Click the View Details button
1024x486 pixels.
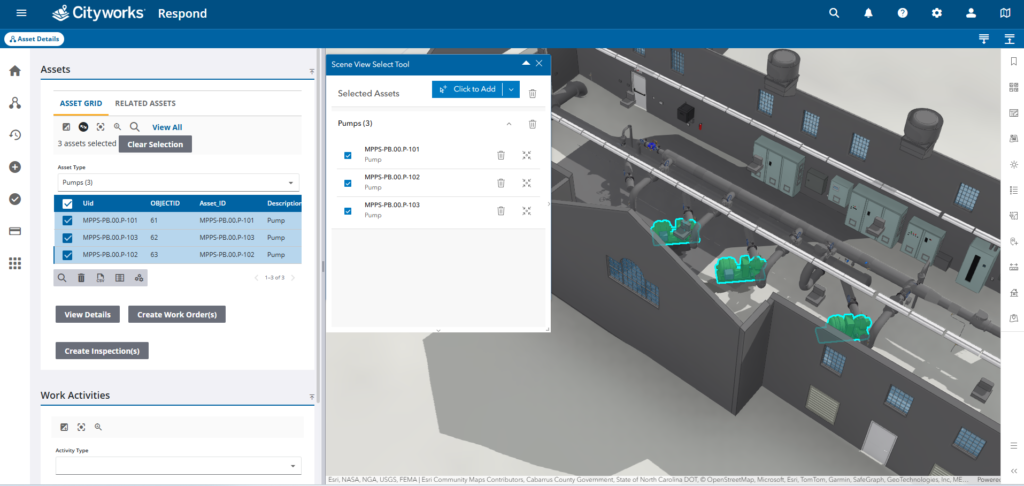point(88,314)
